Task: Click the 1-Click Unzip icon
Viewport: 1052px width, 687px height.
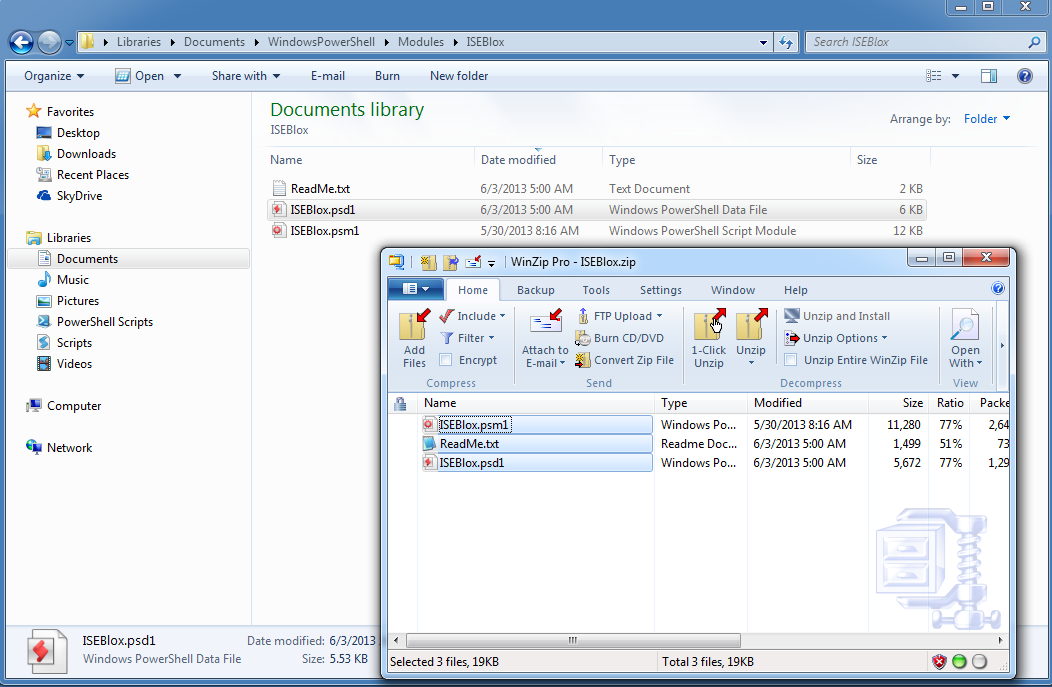Action: tap(709, 325)
